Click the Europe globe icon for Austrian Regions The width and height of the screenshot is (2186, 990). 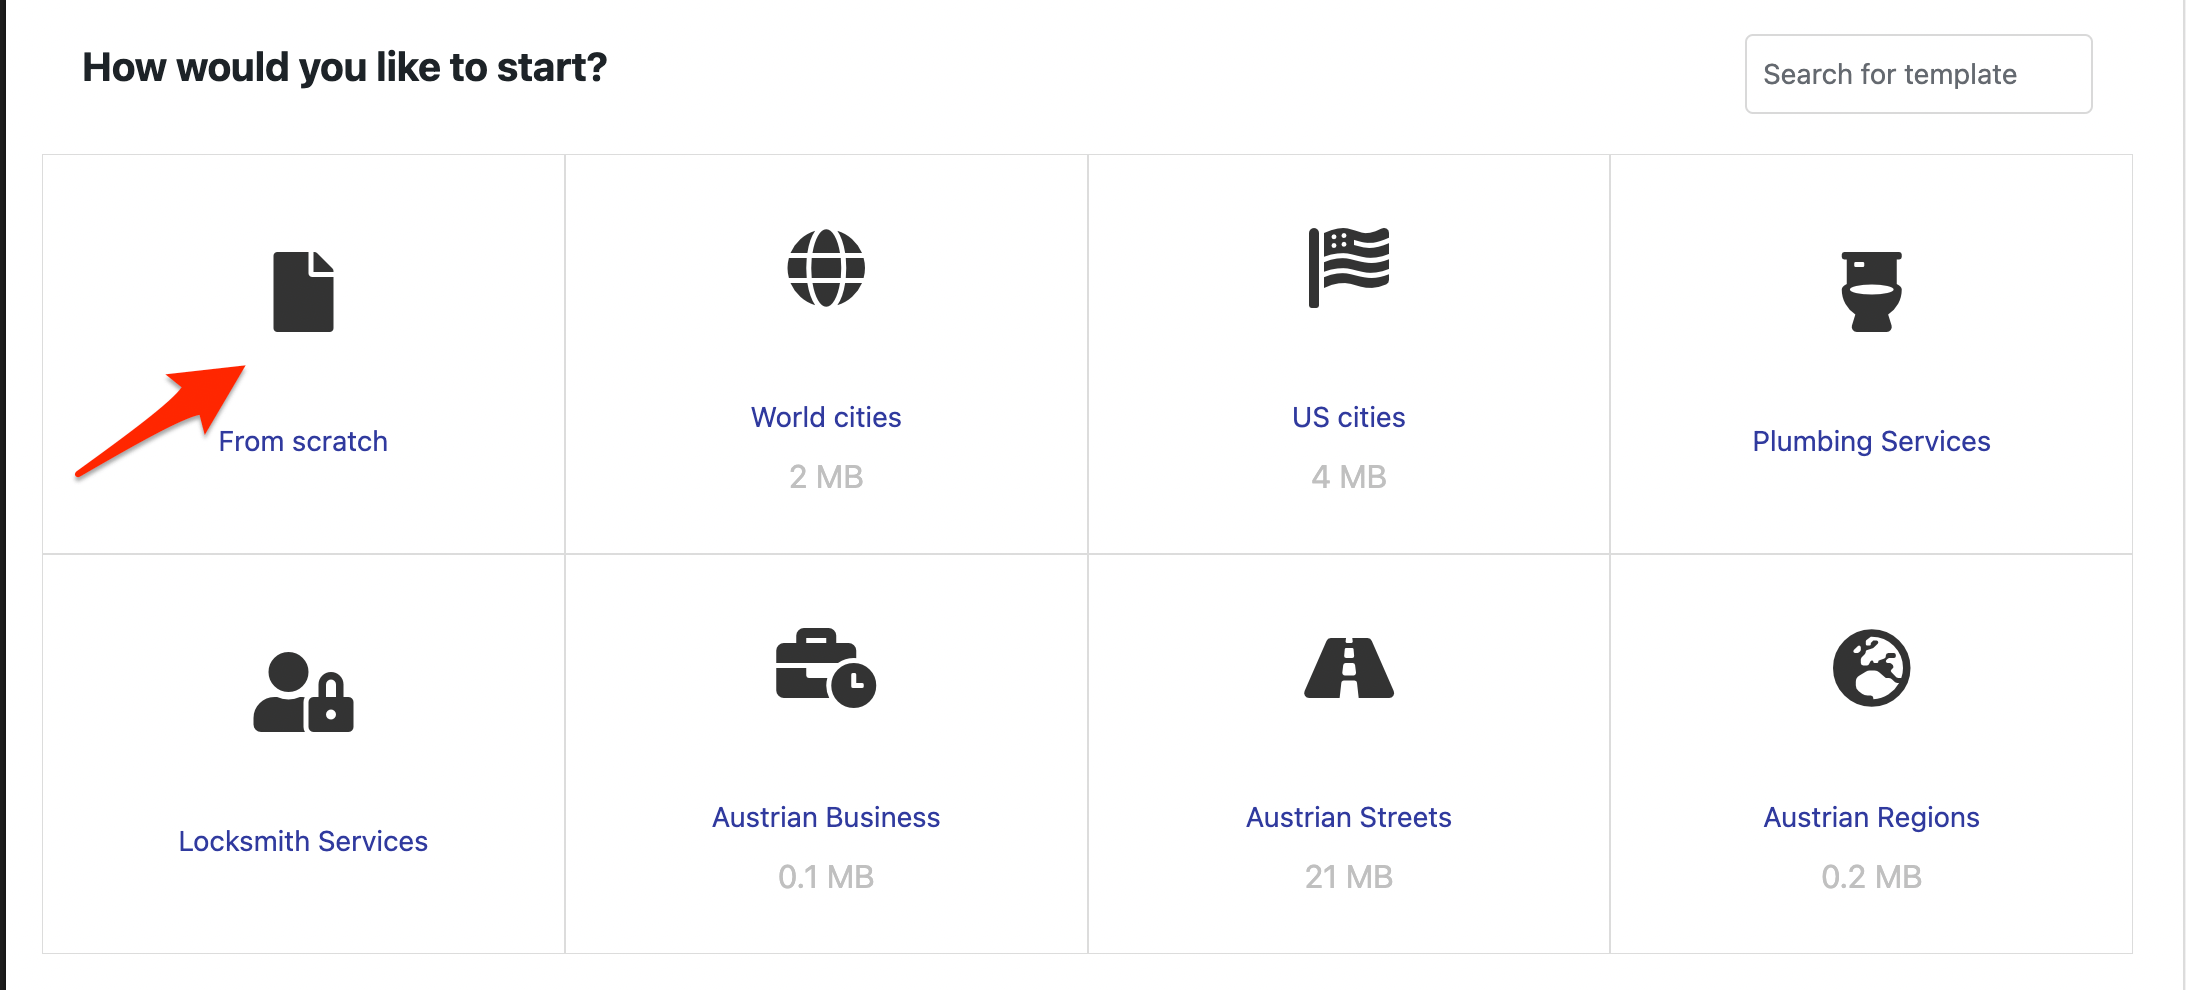click(x=1871, y=668)
